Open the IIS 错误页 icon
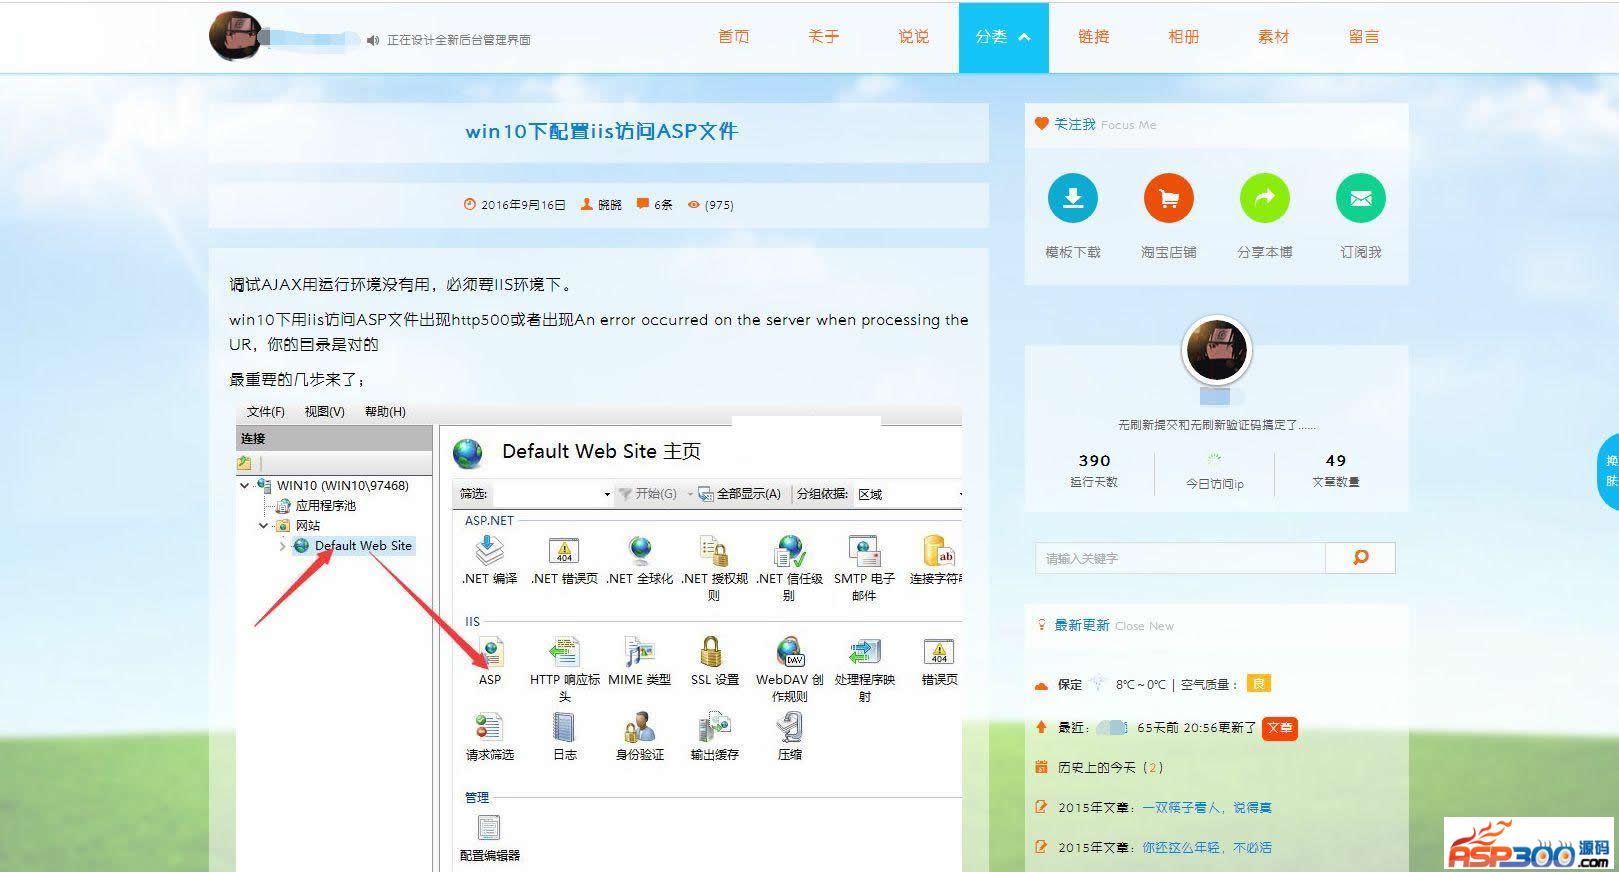This screenshot has width=1619, height=872. [939, 652]
